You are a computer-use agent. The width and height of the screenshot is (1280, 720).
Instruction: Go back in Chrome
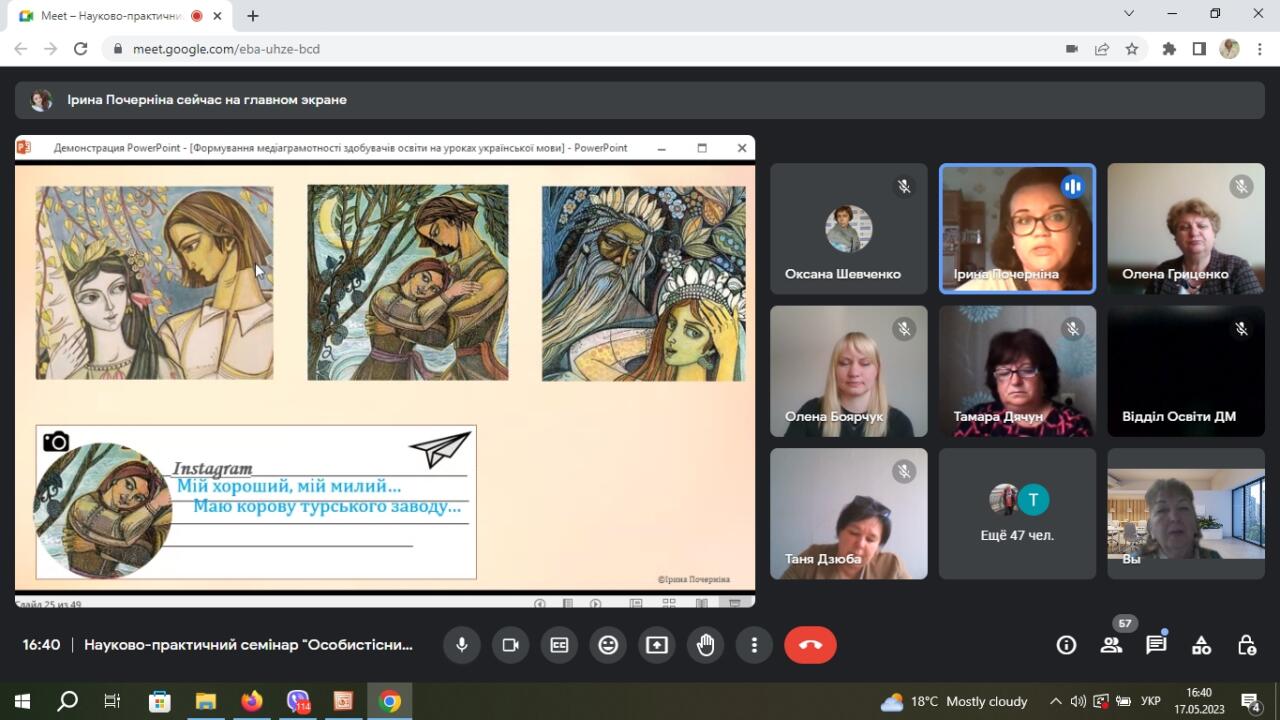[x=21, y=48]
